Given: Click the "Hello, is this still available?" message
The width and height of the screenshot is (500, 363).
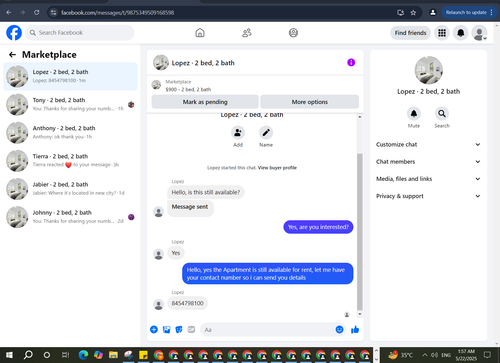Looking at the screenshot, I should [x=206, y=192].
